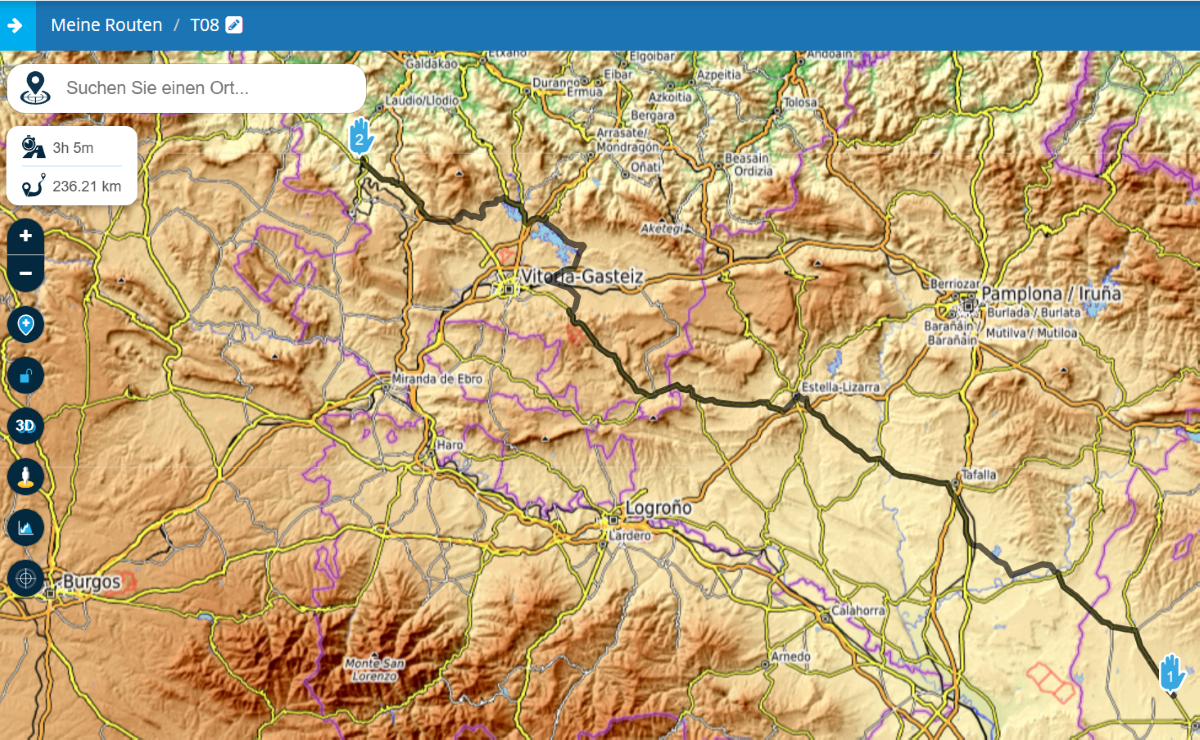Screen dimensions: 1200x740
Task: Click the location pin search icon
Action: [36, 88]
